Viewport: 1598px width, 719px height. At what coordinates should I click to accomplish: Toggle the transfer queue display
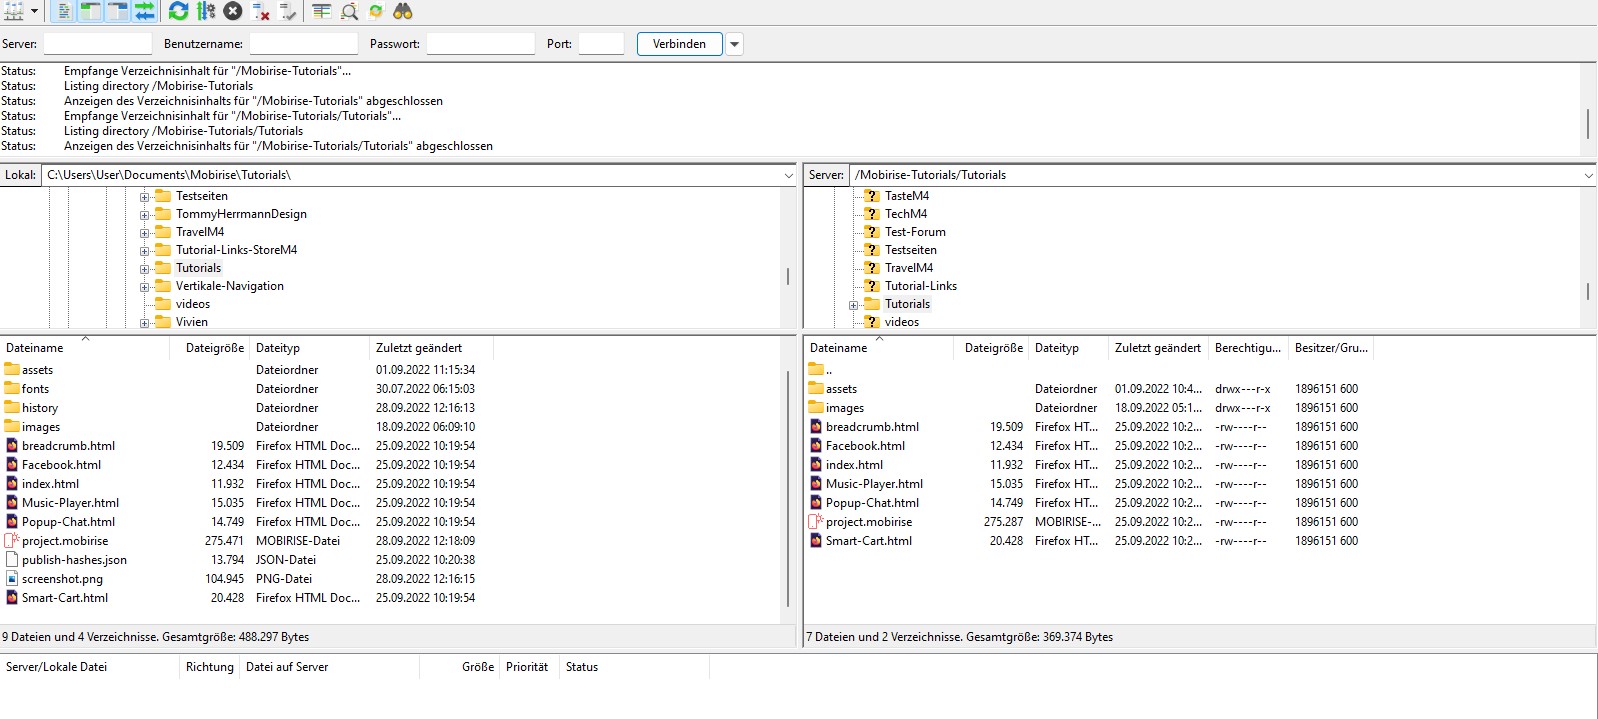pos(145,11)
